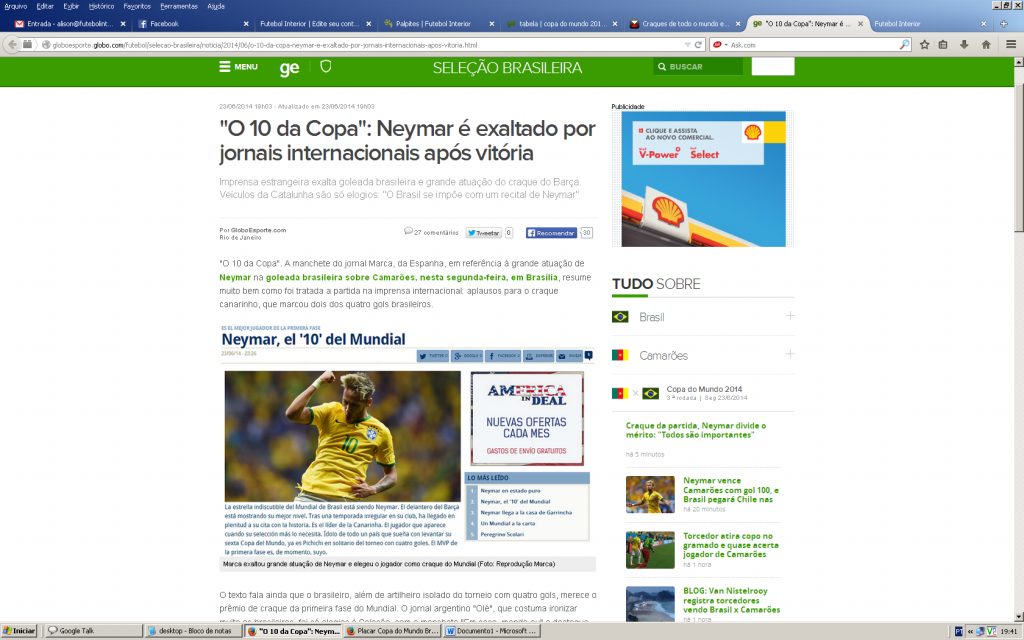The height and width of the screenshot is (640, 1024).
Task: Open the article 'Craque da partida, Neymar divide o mérito'
Action: [700, 429]
